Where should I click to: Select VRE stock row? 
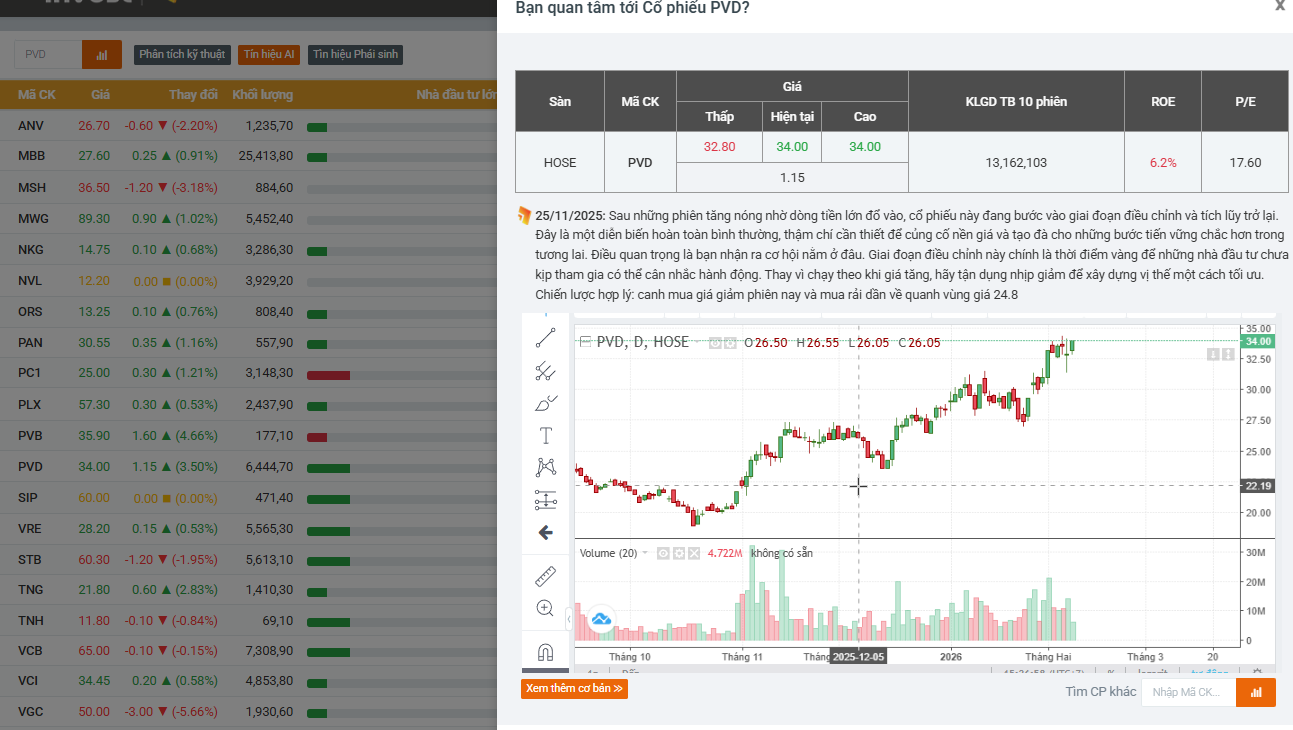pos(248,529)
